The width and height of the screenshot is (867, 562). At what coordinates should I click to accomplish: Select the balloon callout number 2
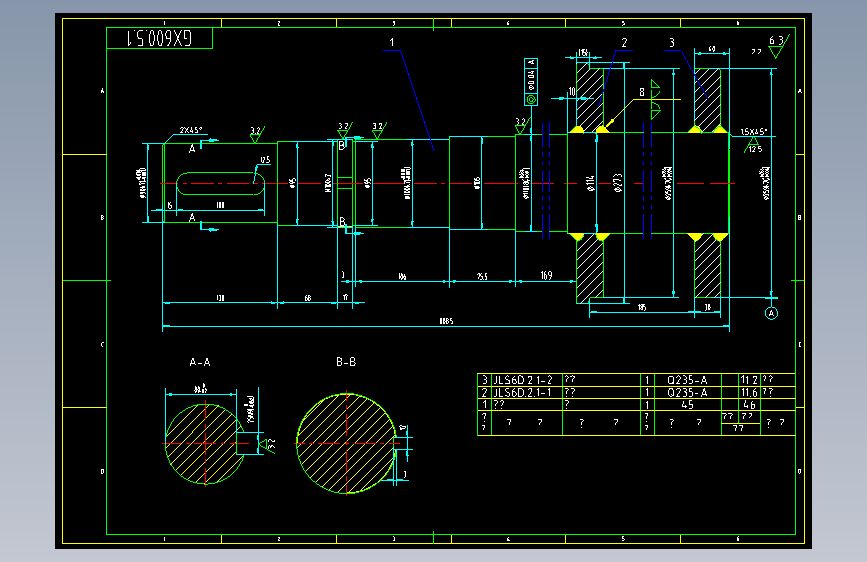624,43
